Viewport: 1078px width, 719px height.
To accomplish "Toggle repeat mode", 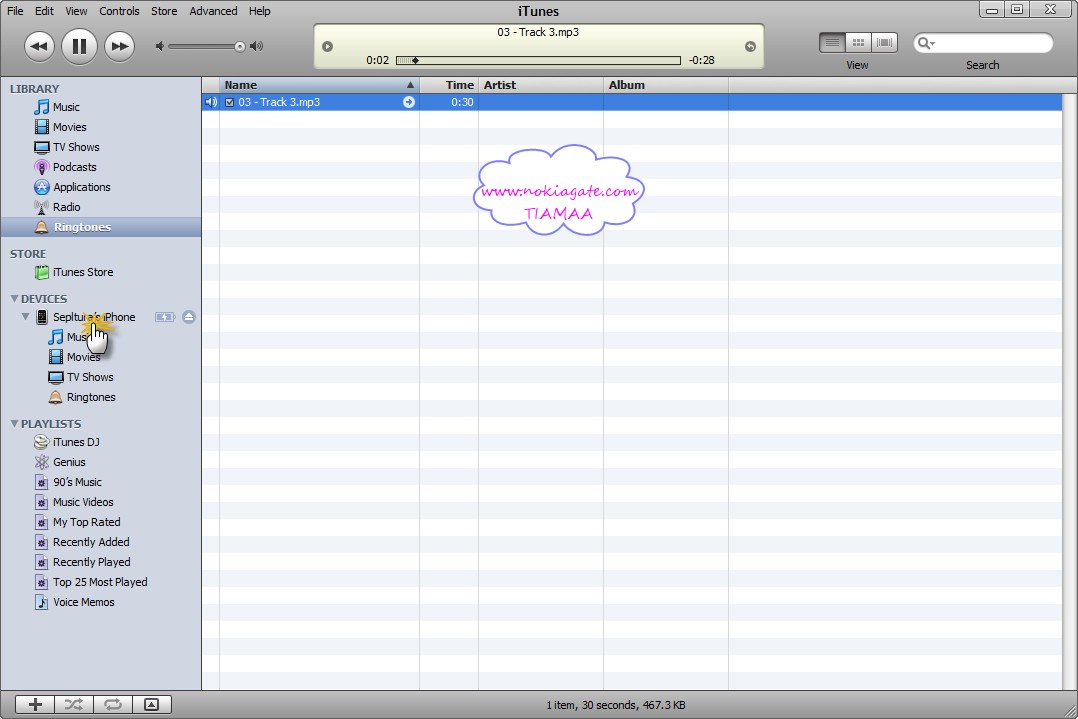I will (x=113, y=704).
